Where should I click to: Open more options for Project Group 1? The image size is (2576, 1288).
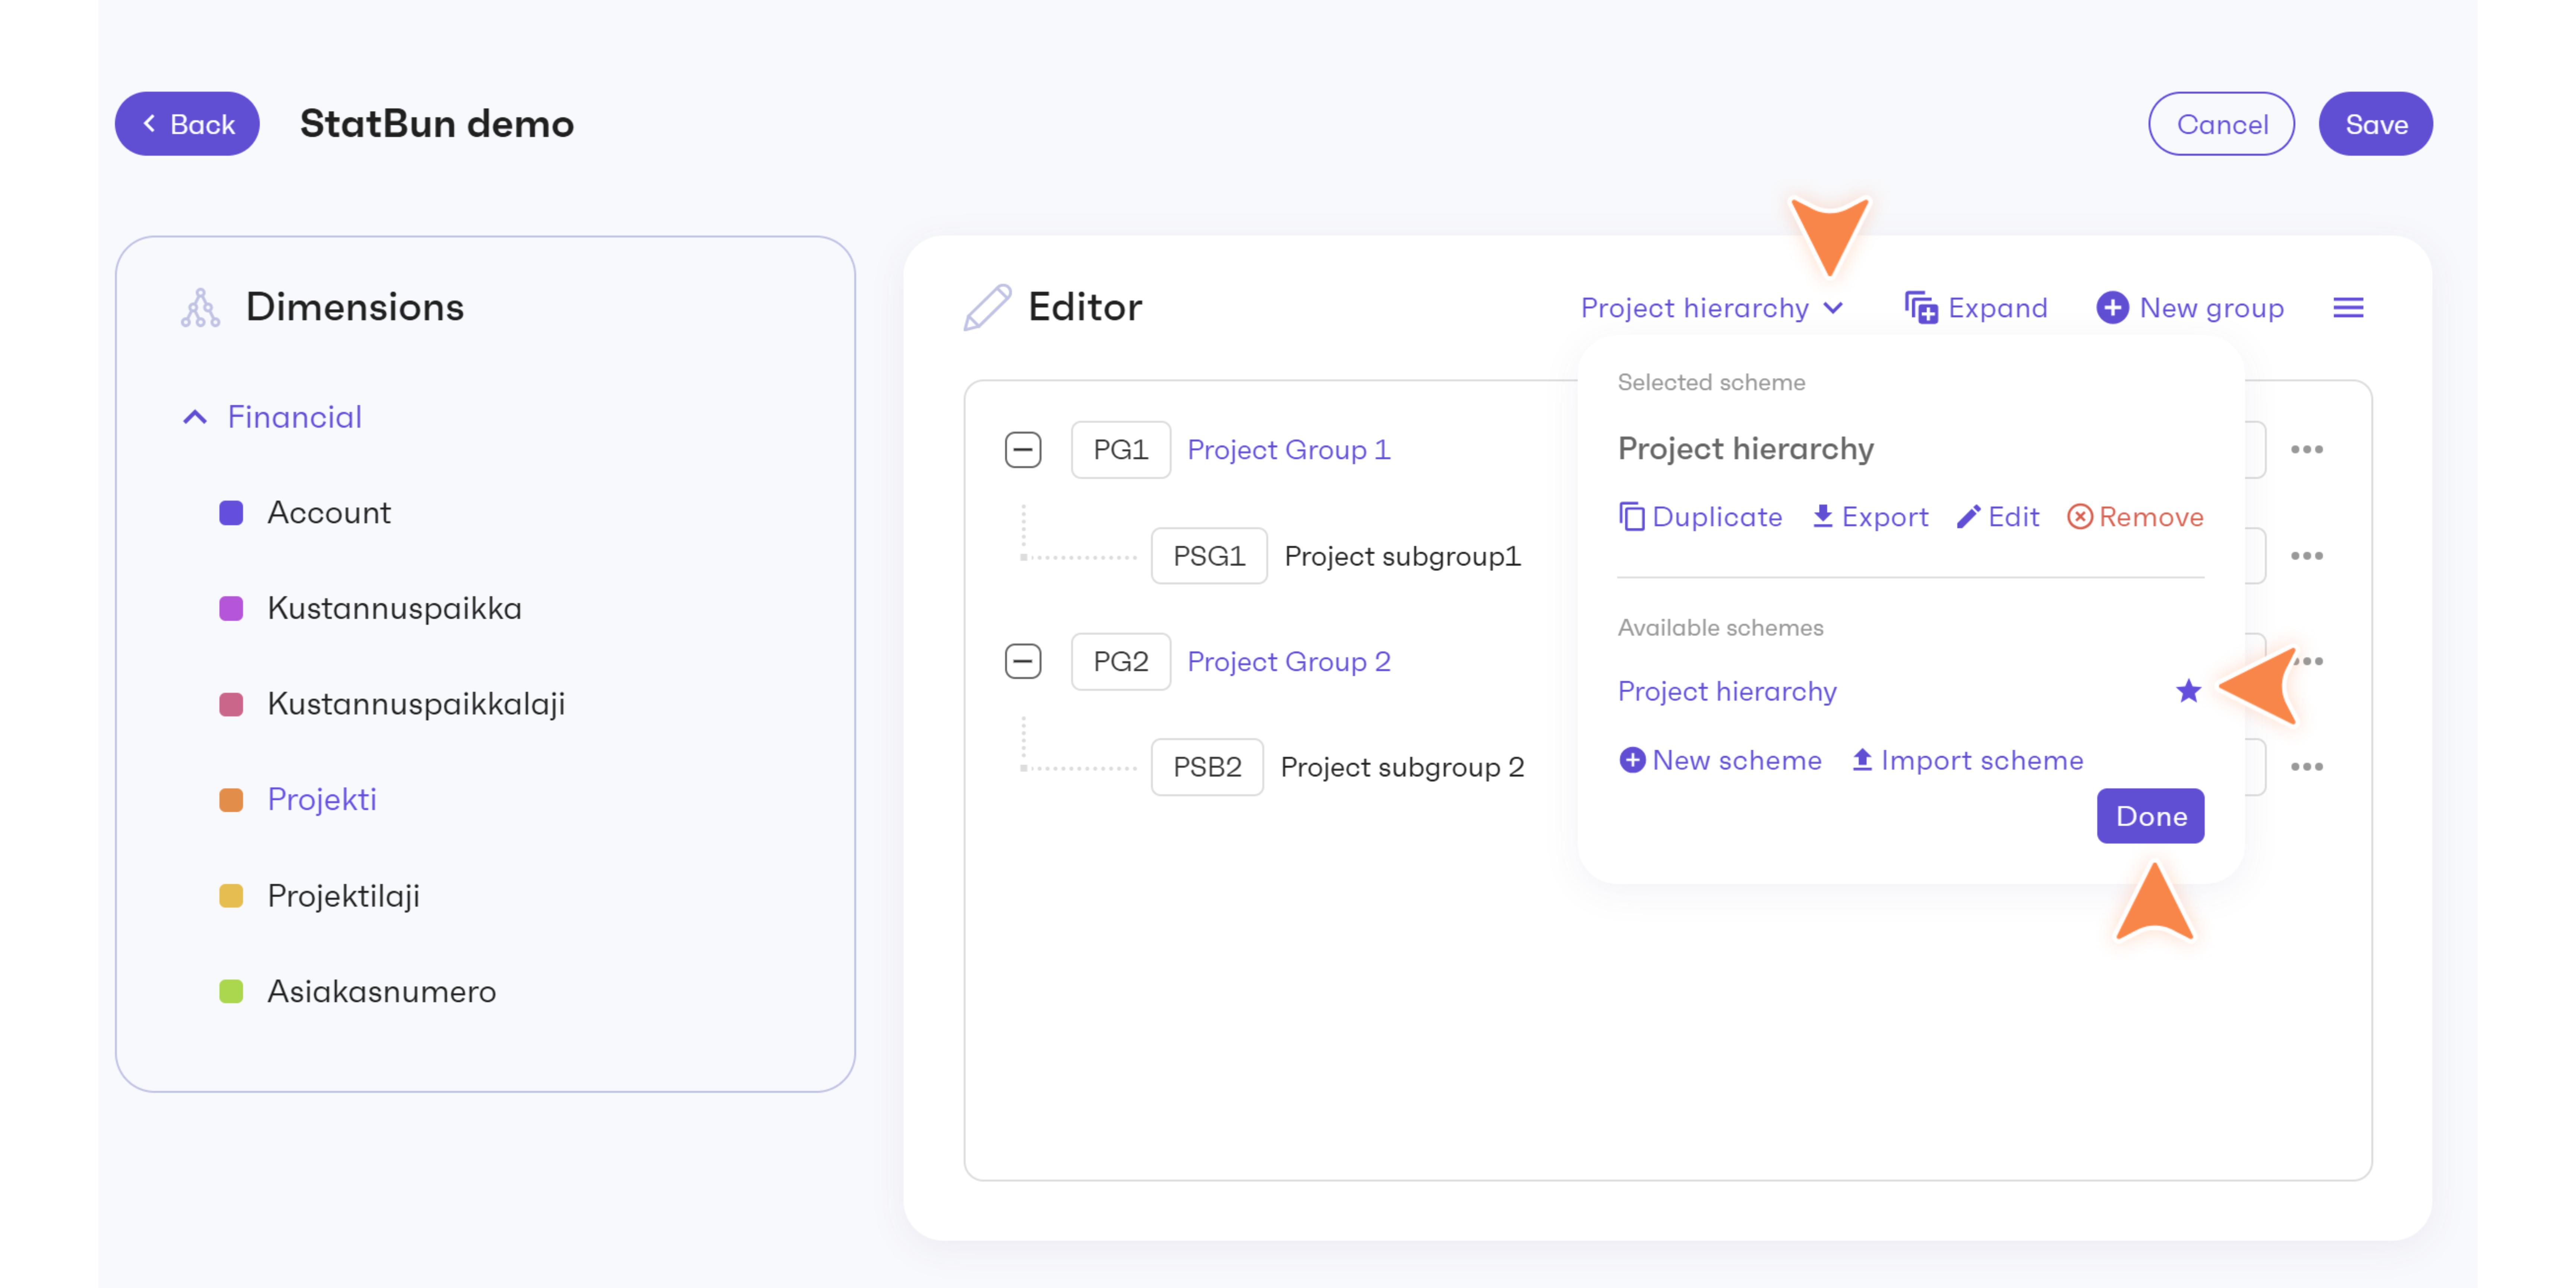tap(2306, 450)
